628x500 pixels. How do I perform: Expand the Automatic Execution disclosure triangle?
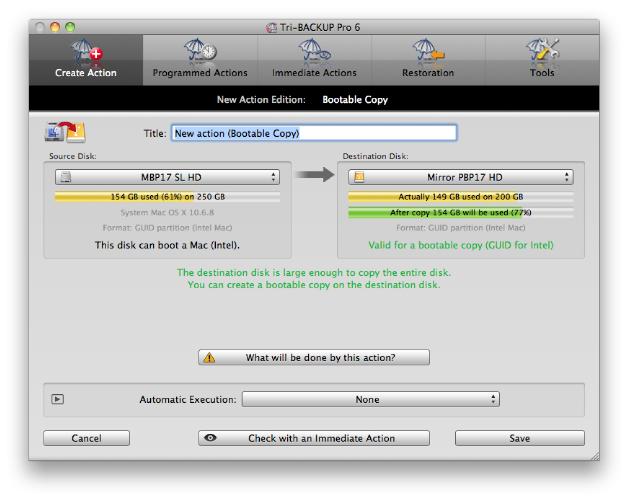(58, 399)
